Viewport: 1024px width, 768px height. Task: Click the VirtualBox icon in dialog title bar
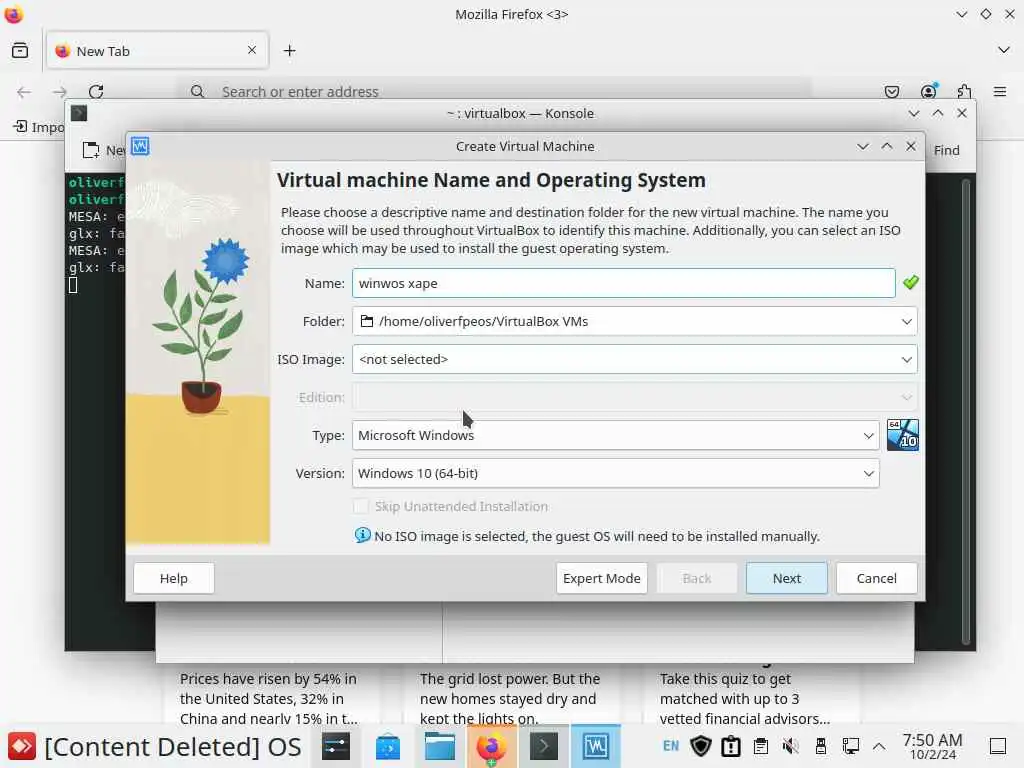(x=140, y=146)
